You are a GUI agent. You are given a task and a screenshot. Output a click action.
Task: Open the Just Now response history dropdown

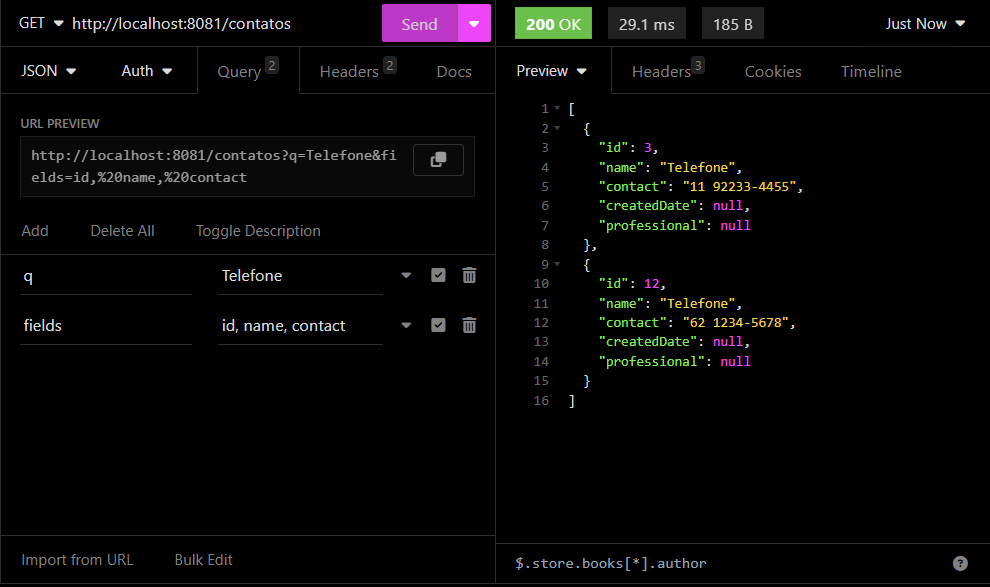point(925,24)
